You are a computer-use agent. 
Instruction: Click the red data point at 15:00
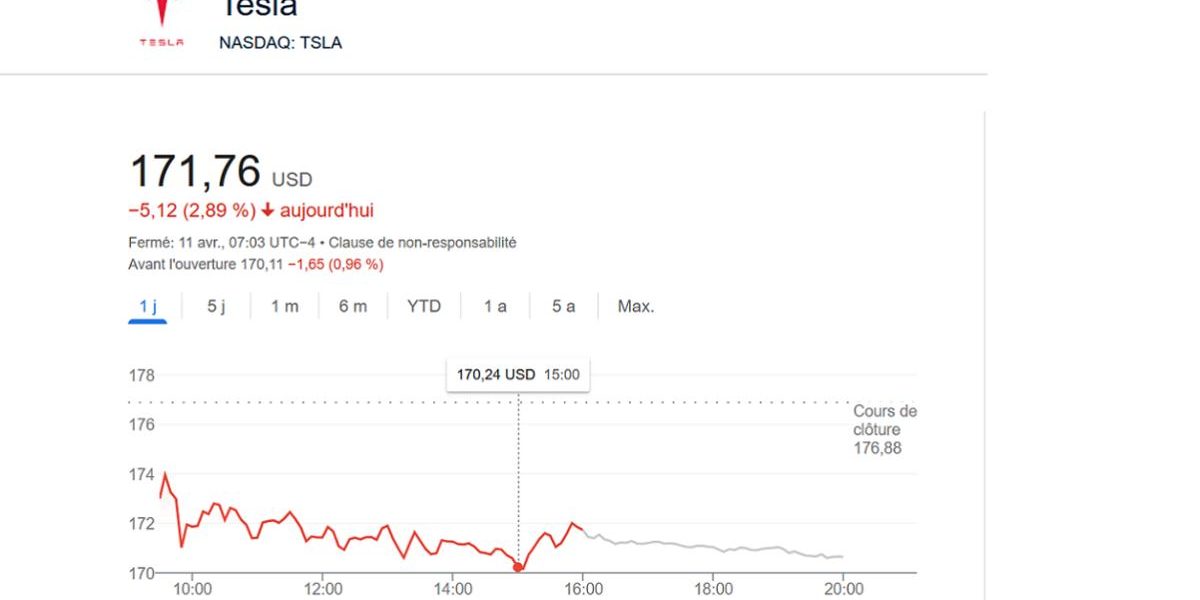tap(518, 567)
